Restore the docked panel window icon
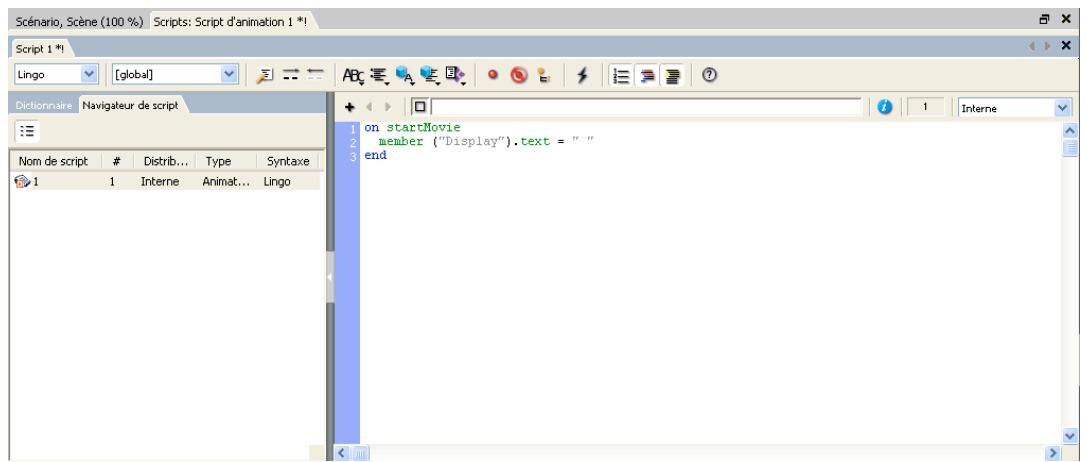The image size is (1087, 462). pyautogui.click(x=1045, y=20)
